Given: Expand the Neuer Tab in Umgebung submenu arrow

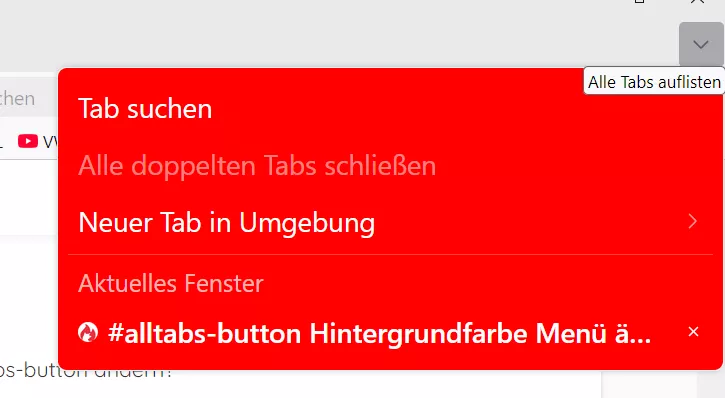Looking at the screenshot, I should click(x=692, y=221).
